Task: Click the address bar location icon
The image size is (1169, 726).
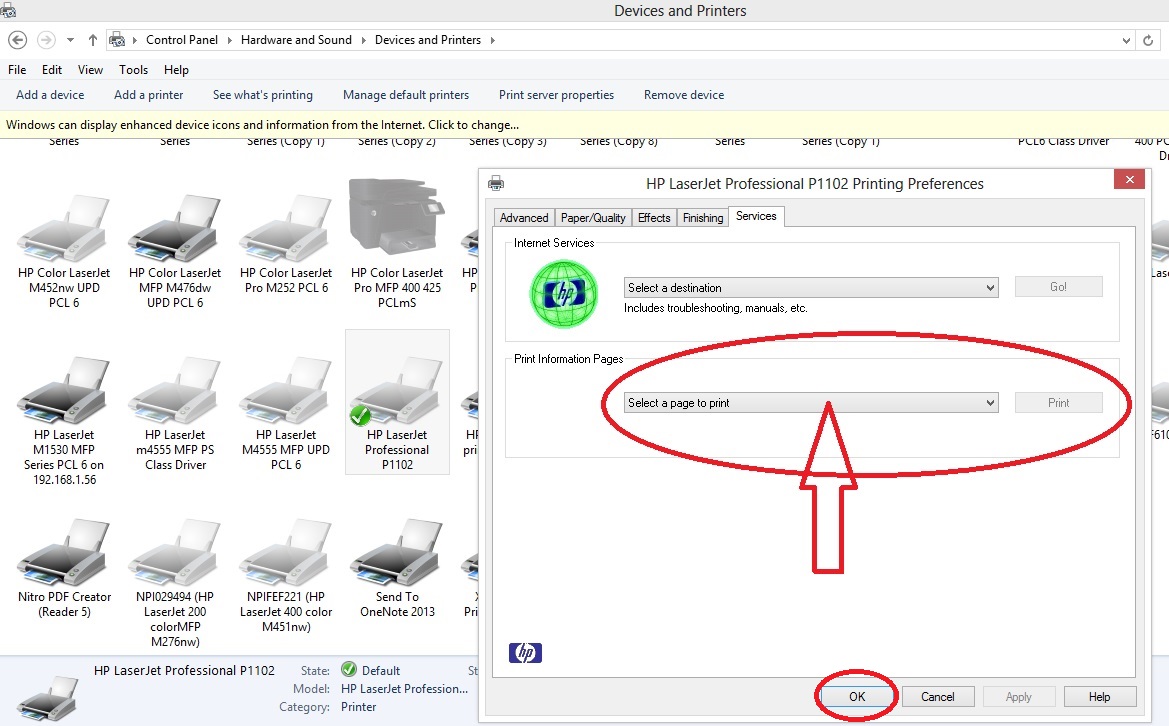Action: point(117,40)
